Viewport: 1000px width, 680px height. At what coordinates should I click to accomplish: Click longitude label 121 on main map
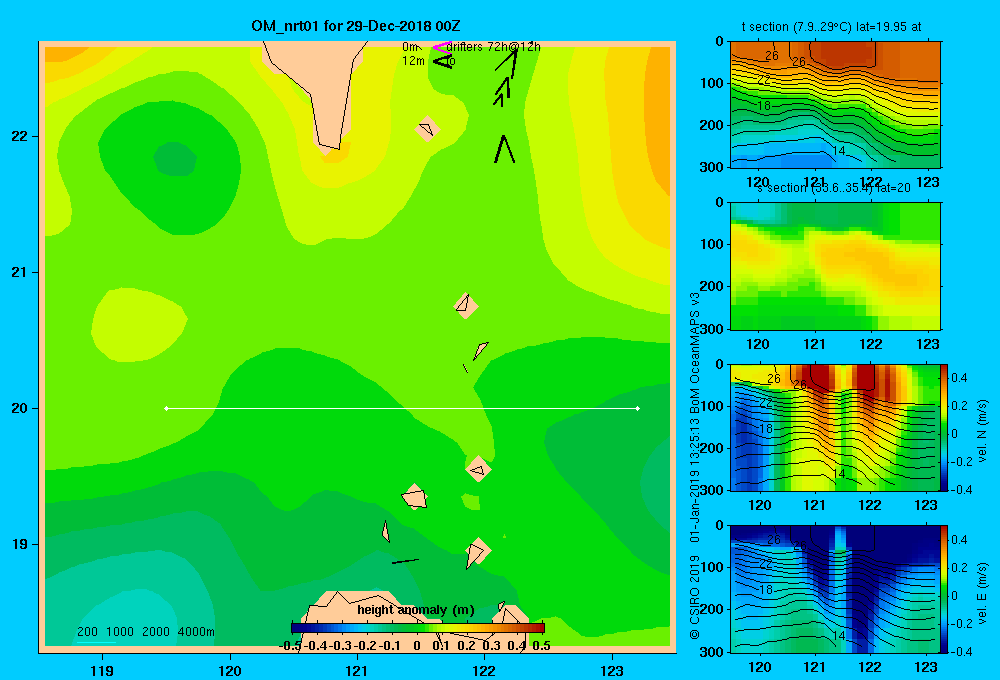pyautogui.click(x=357, y=670)
